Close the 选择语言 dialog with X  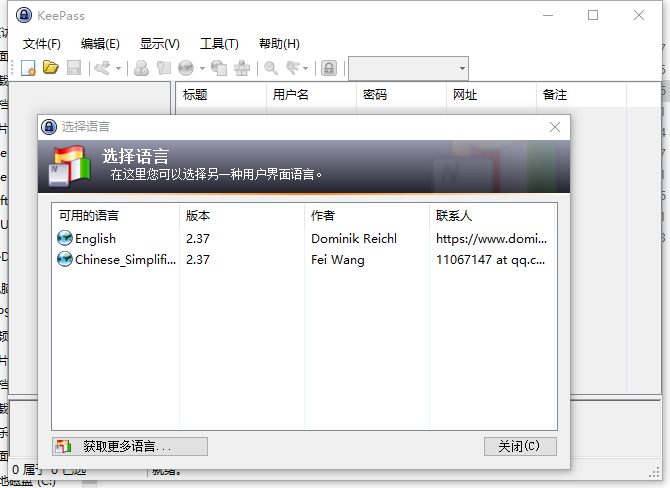pyautogui.click(x=555, y=127)
